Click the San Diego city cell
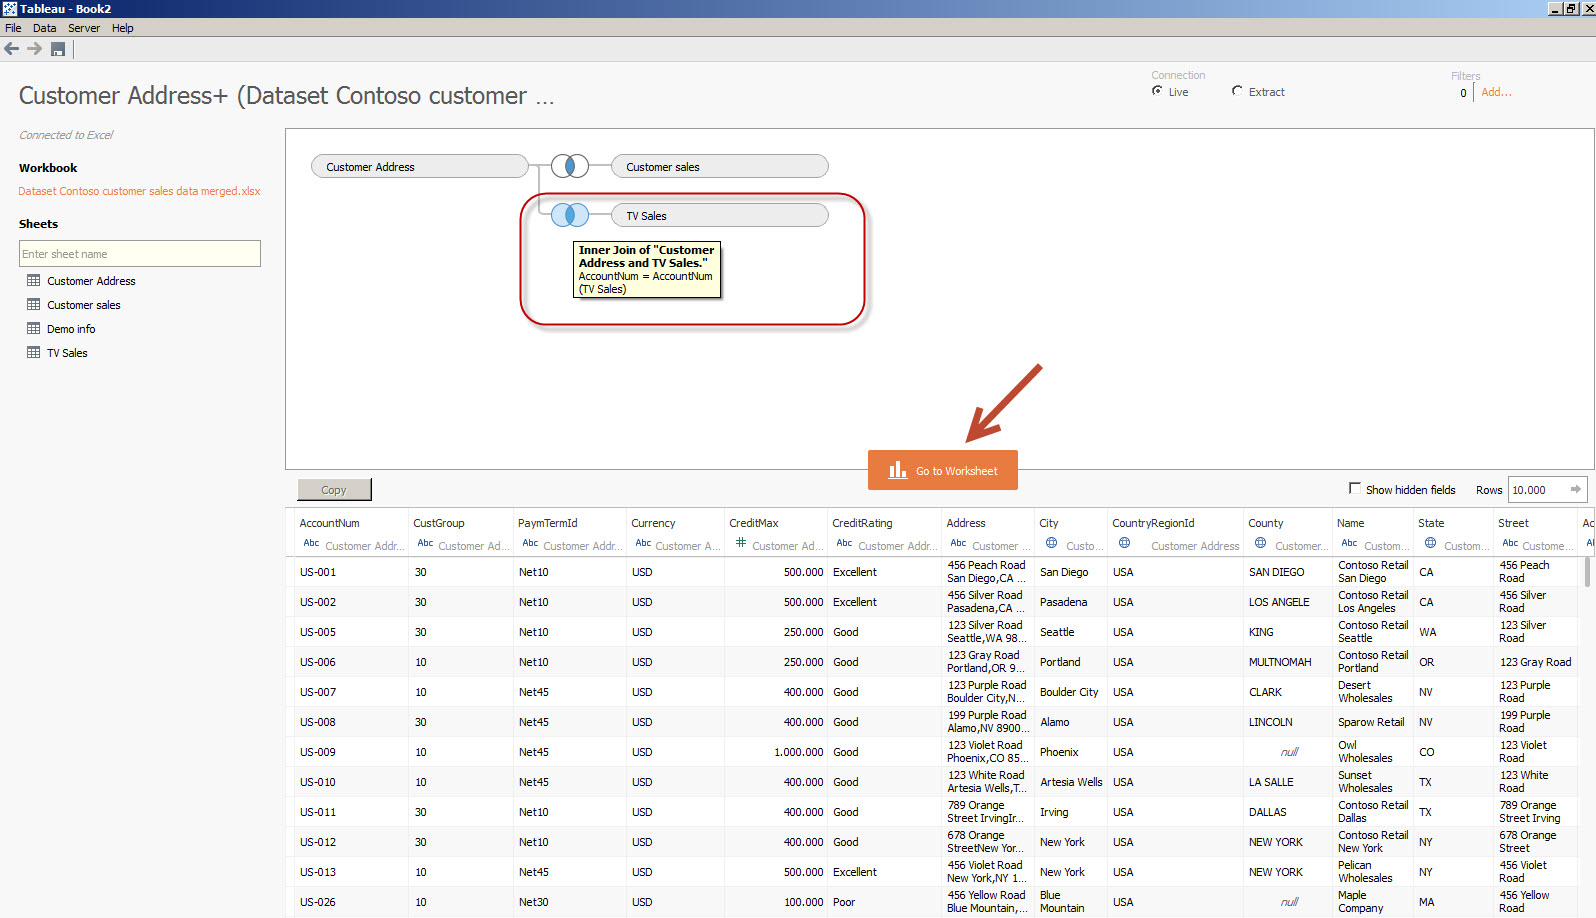Image resolution: width=1596 pixels, height=918 pixels. click(x=1064, y=572)
